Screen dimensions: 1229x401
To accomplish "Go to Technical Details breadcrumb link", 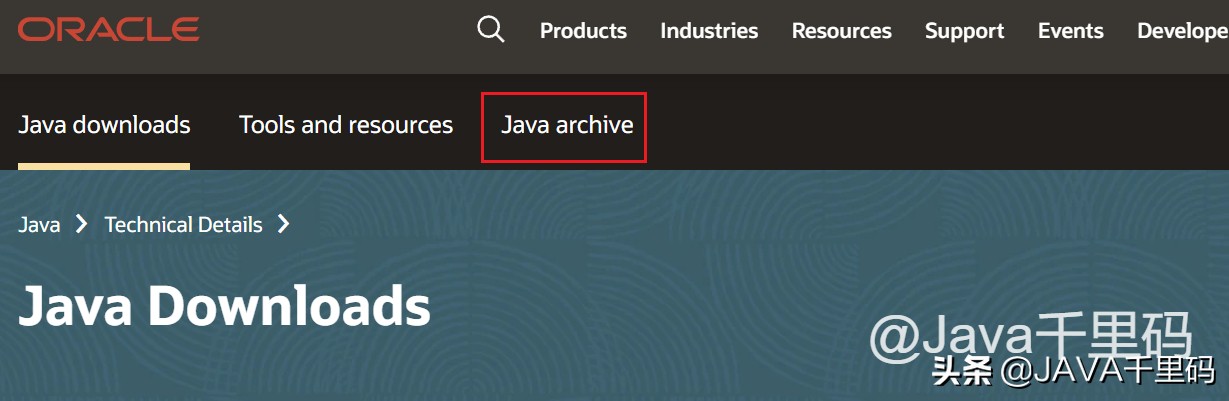I will pos(183,225).
